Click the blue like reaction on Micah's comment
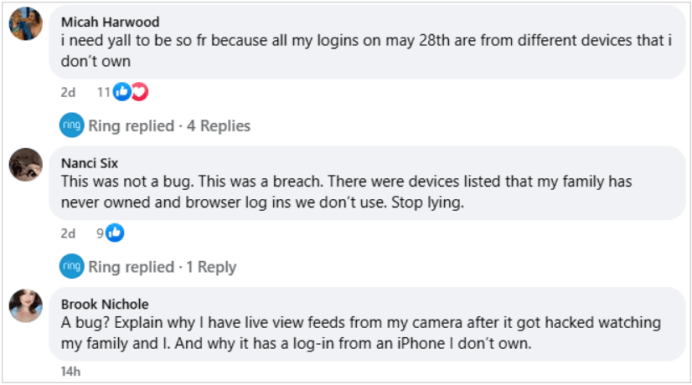The width and height of the screenshot is (692, 385). (122, 92)
